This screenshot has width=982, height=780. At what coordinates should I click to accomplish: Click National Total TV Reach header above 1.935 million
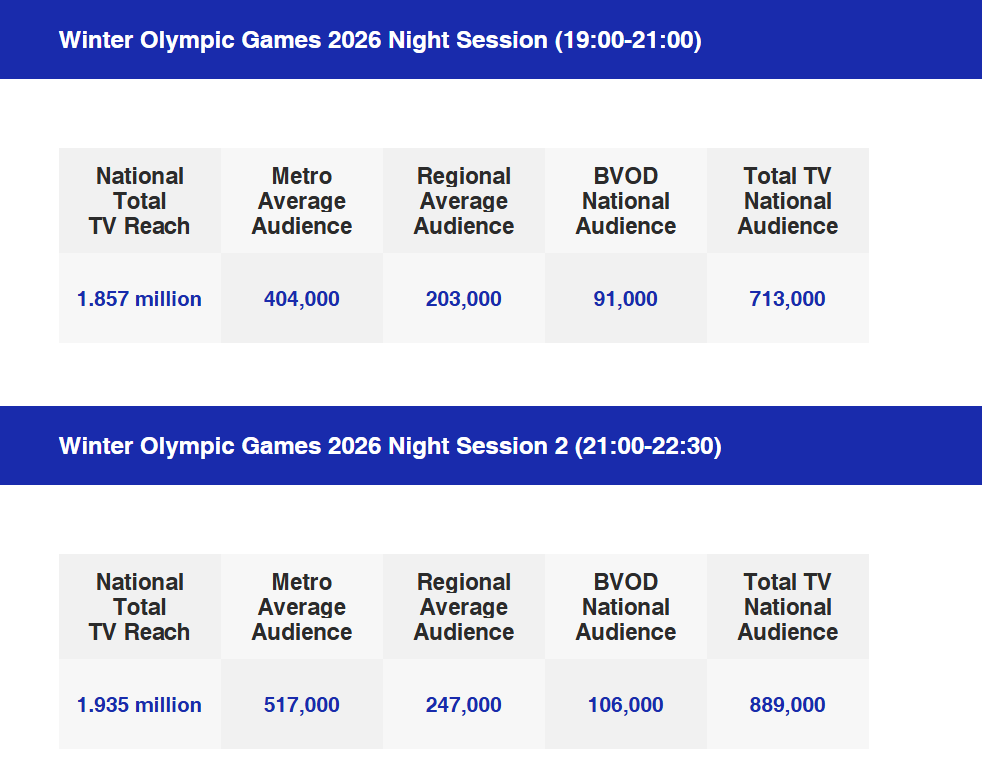140,607
